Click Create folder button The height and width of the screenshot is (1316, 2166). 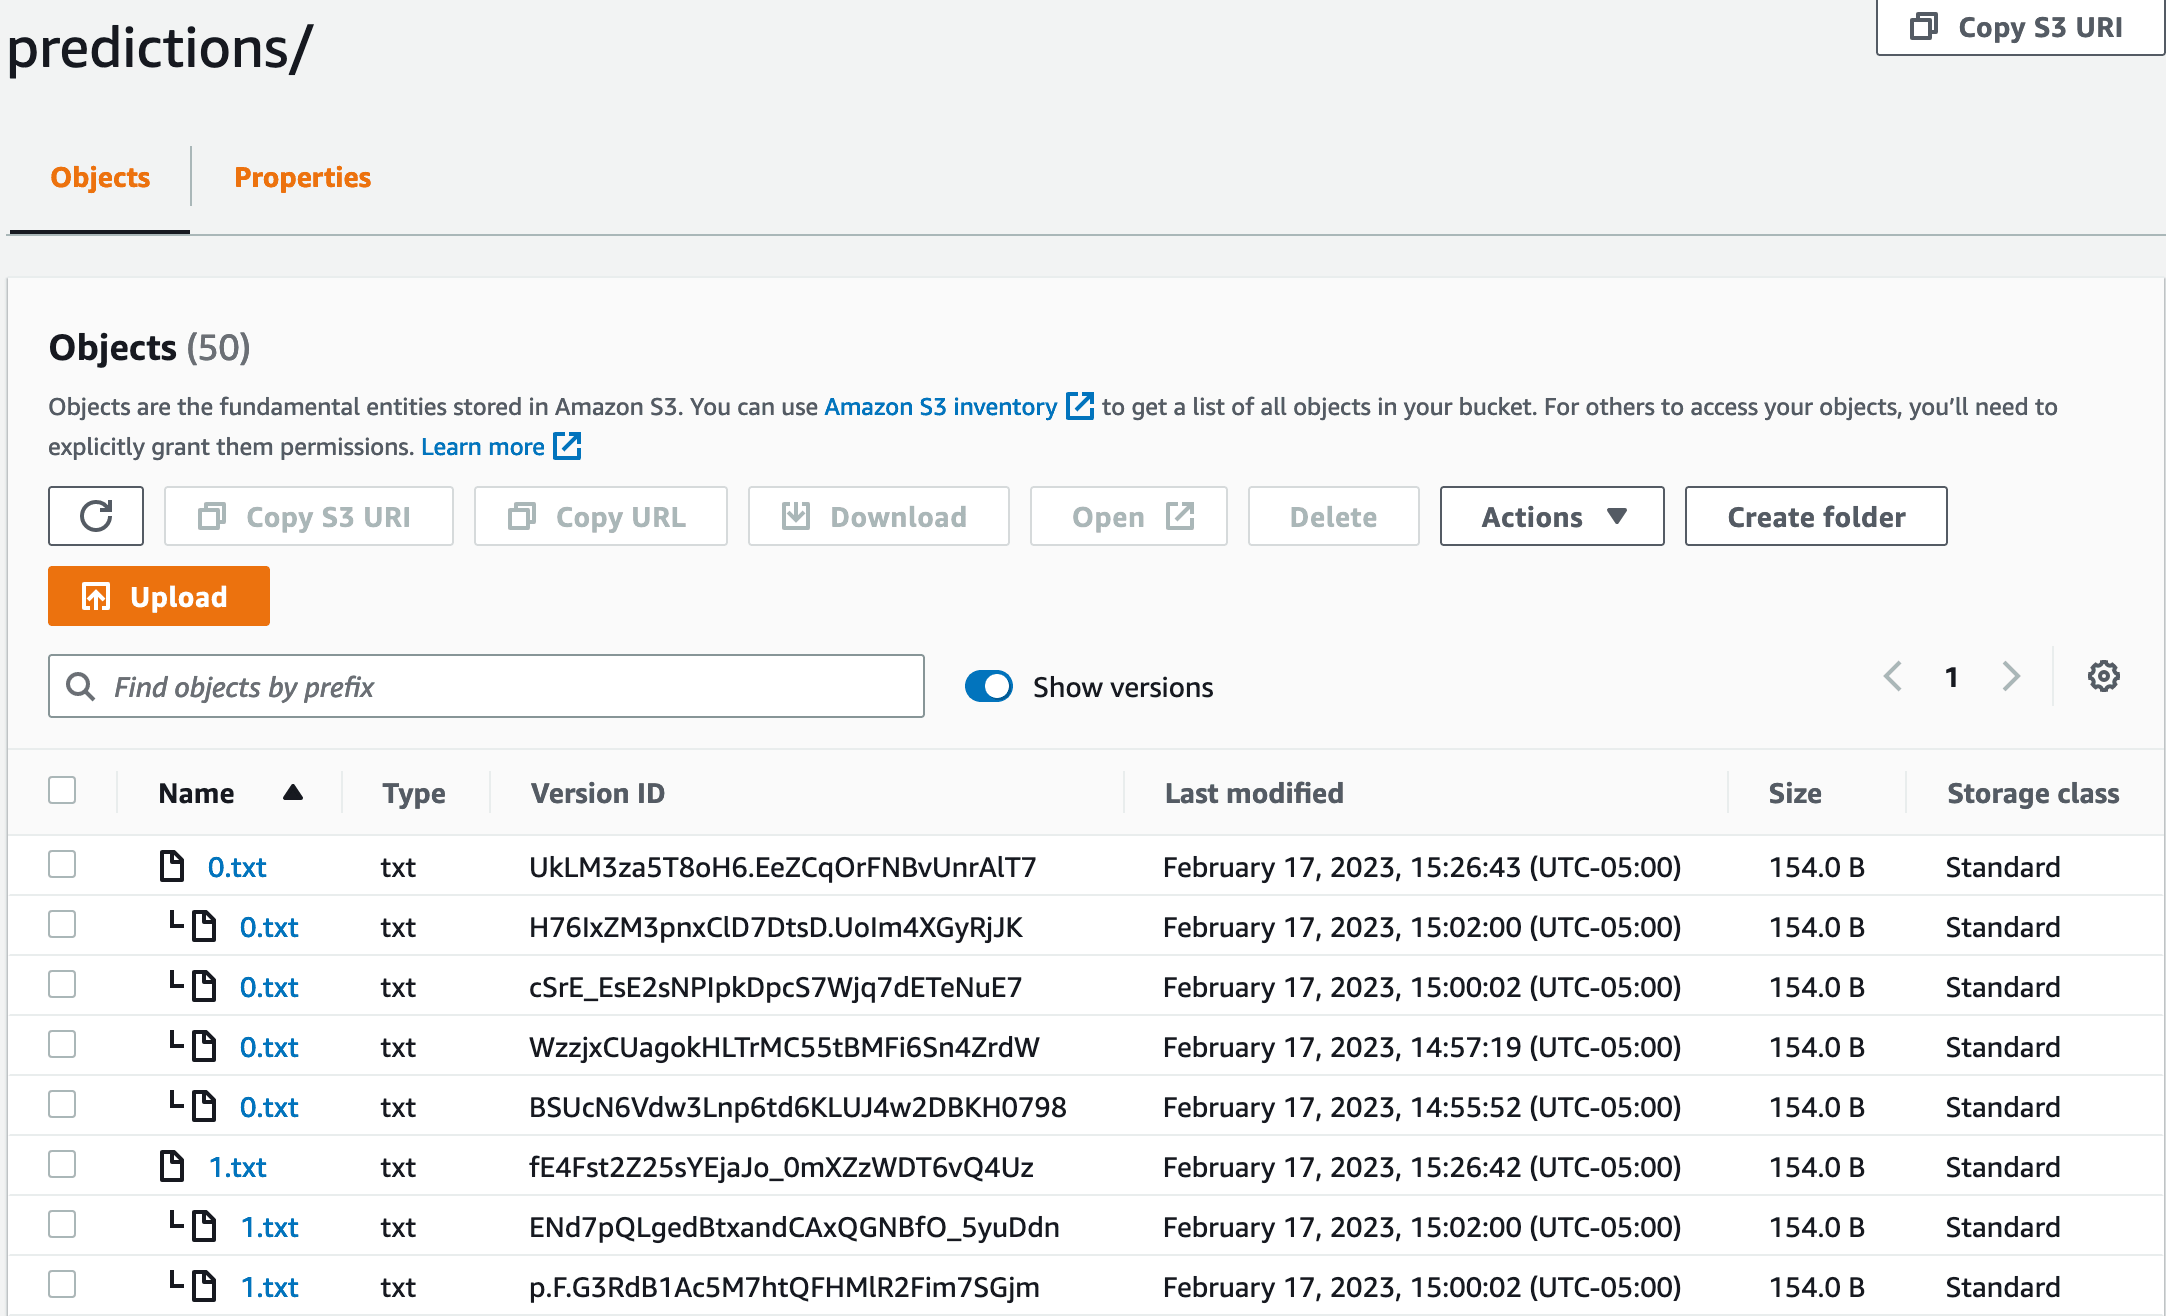tap(1816, 516)
